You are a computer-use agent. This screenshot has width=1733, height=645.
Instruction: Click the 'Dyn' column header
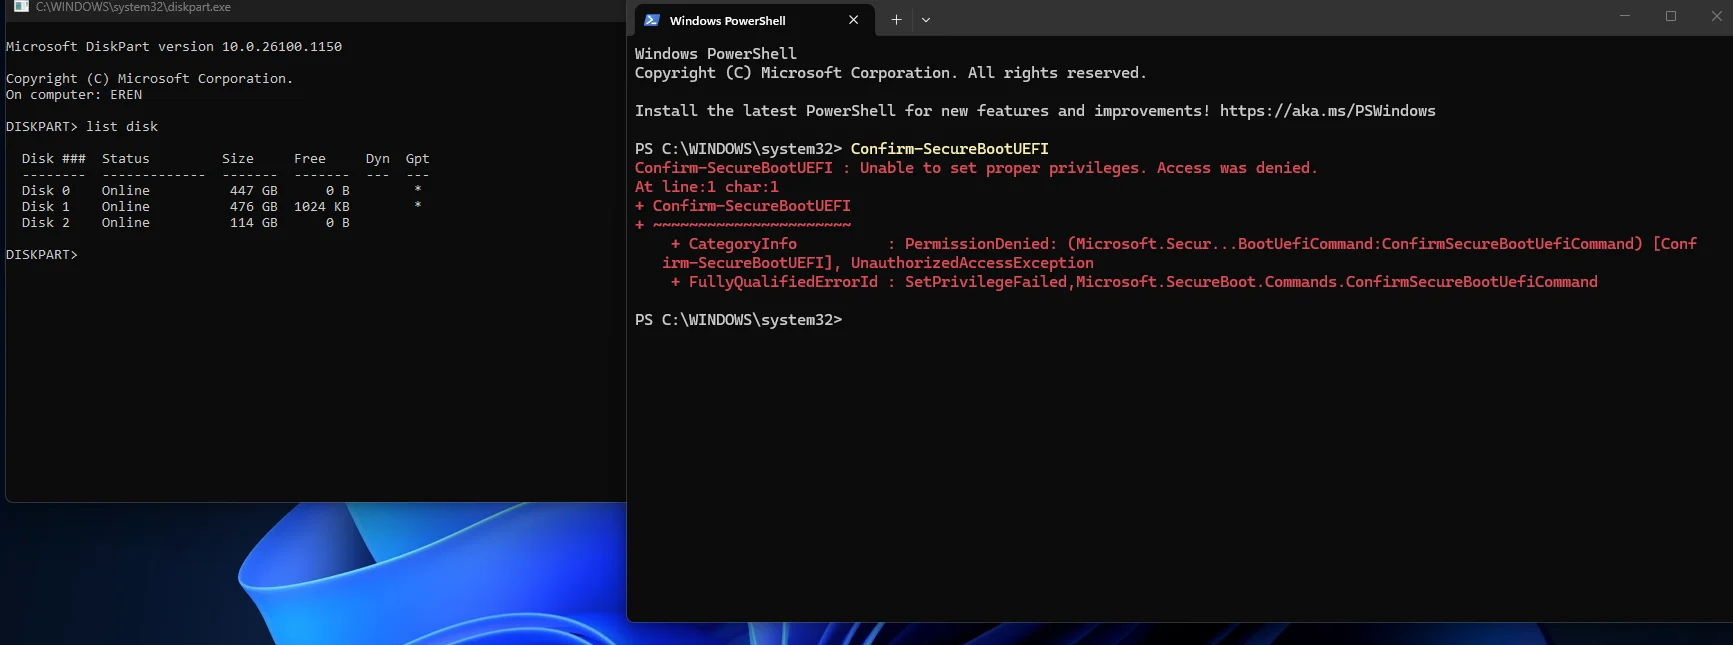[x=378, y=159]
